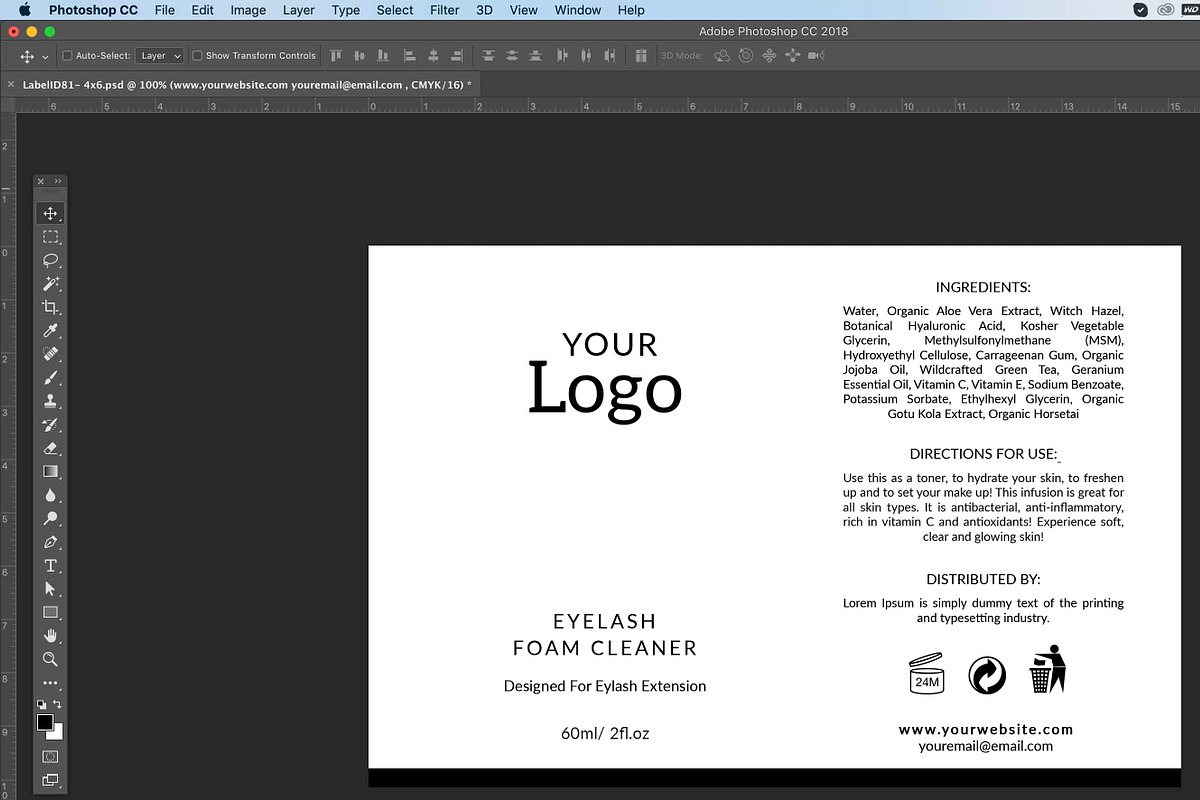Screen dimensions: 1200x800
Task: Select the Dodge tool
Action: [50, 518]
